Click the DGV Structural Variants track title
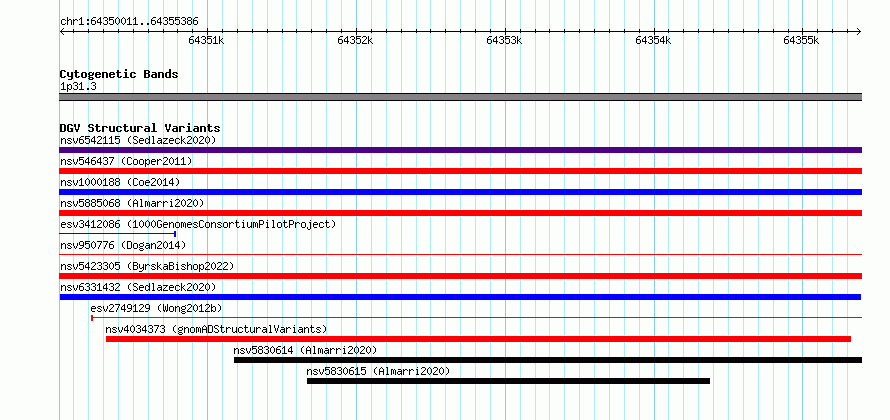This screenshot has width=890, height=420. [x=140, y=128]
